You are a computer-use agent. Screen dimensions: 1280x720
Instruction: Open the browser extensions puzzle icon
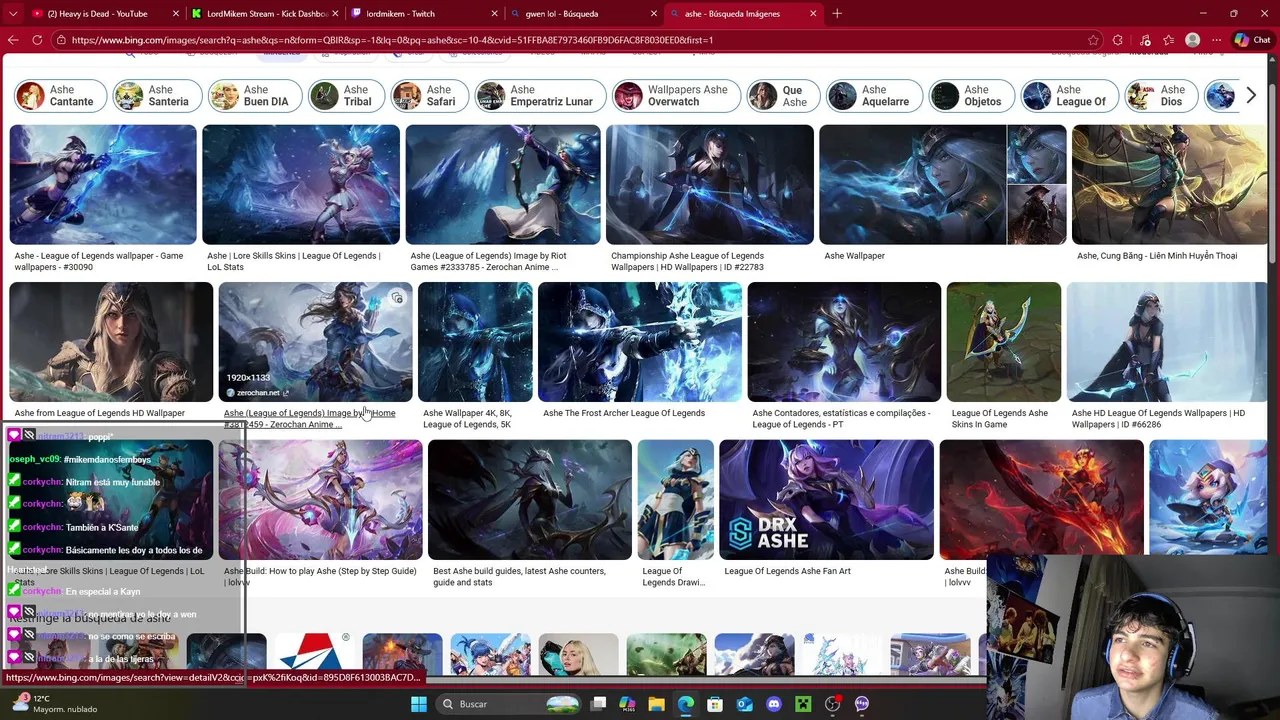click(1117, 40)
